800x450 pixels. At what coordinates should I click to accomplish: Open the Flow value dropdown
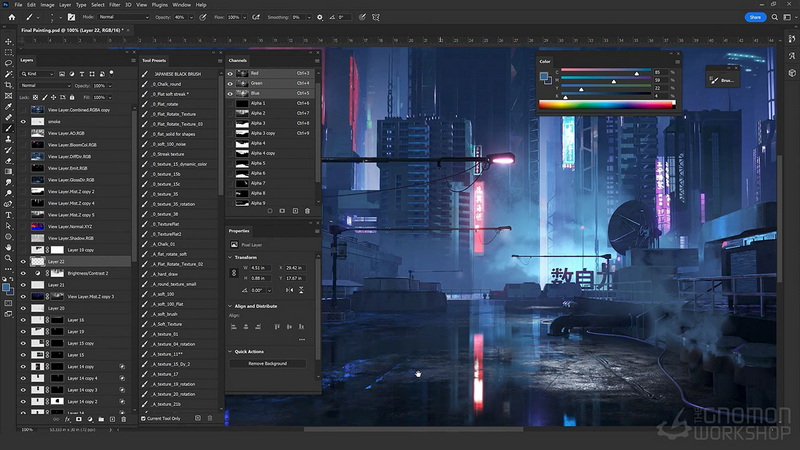click(x=245, y=17)
